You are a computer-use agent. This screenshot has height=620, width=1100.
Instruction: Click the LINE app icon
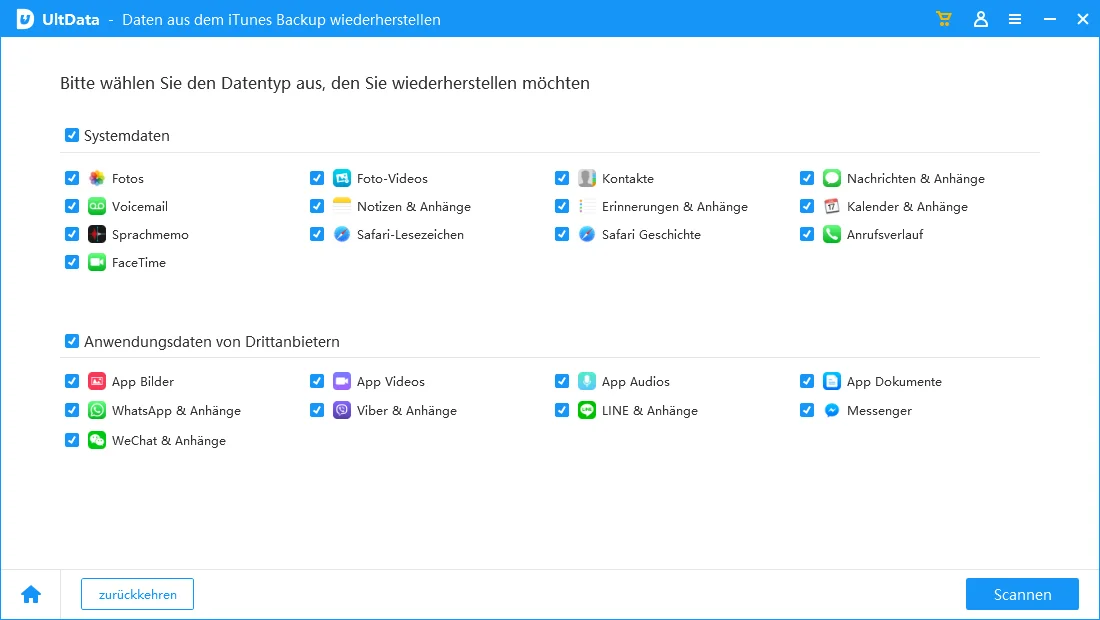587,410
